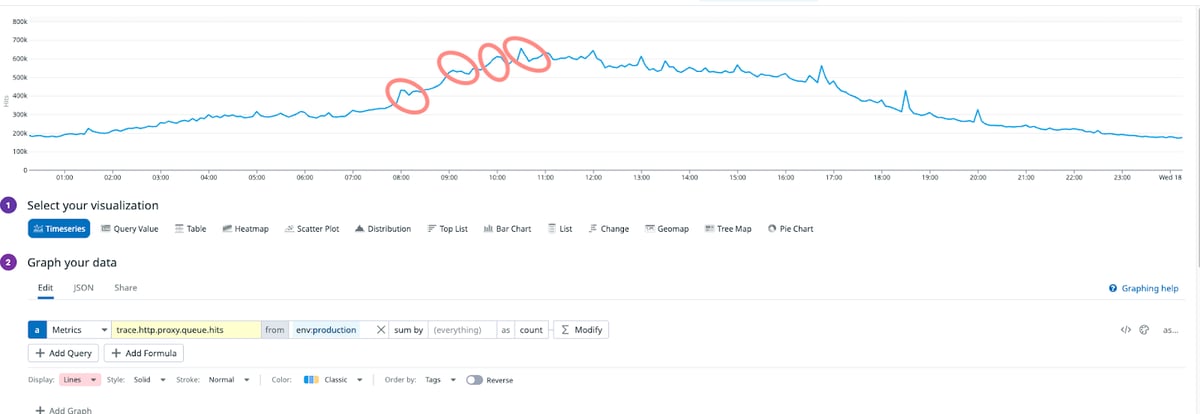Pick the Scatter Plot visualization
This screenshot has width=1200, height=414.
pyautogui.click(x=312, y=229)
